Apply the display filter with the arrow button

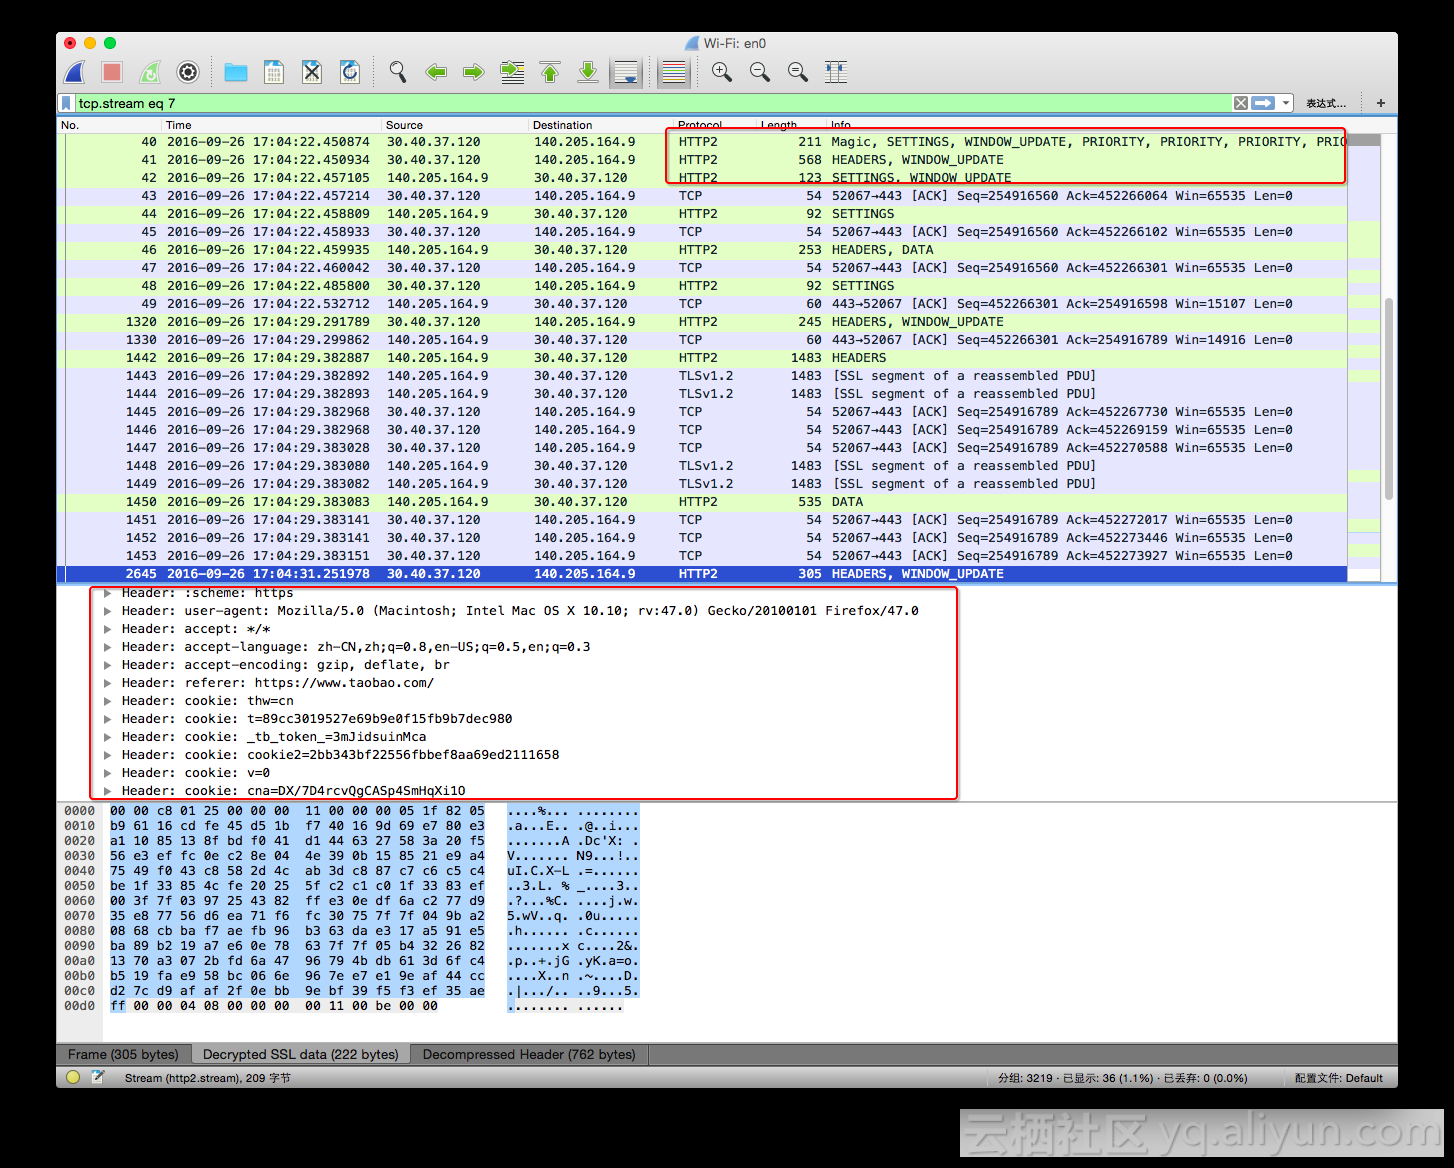point(1263,103)
